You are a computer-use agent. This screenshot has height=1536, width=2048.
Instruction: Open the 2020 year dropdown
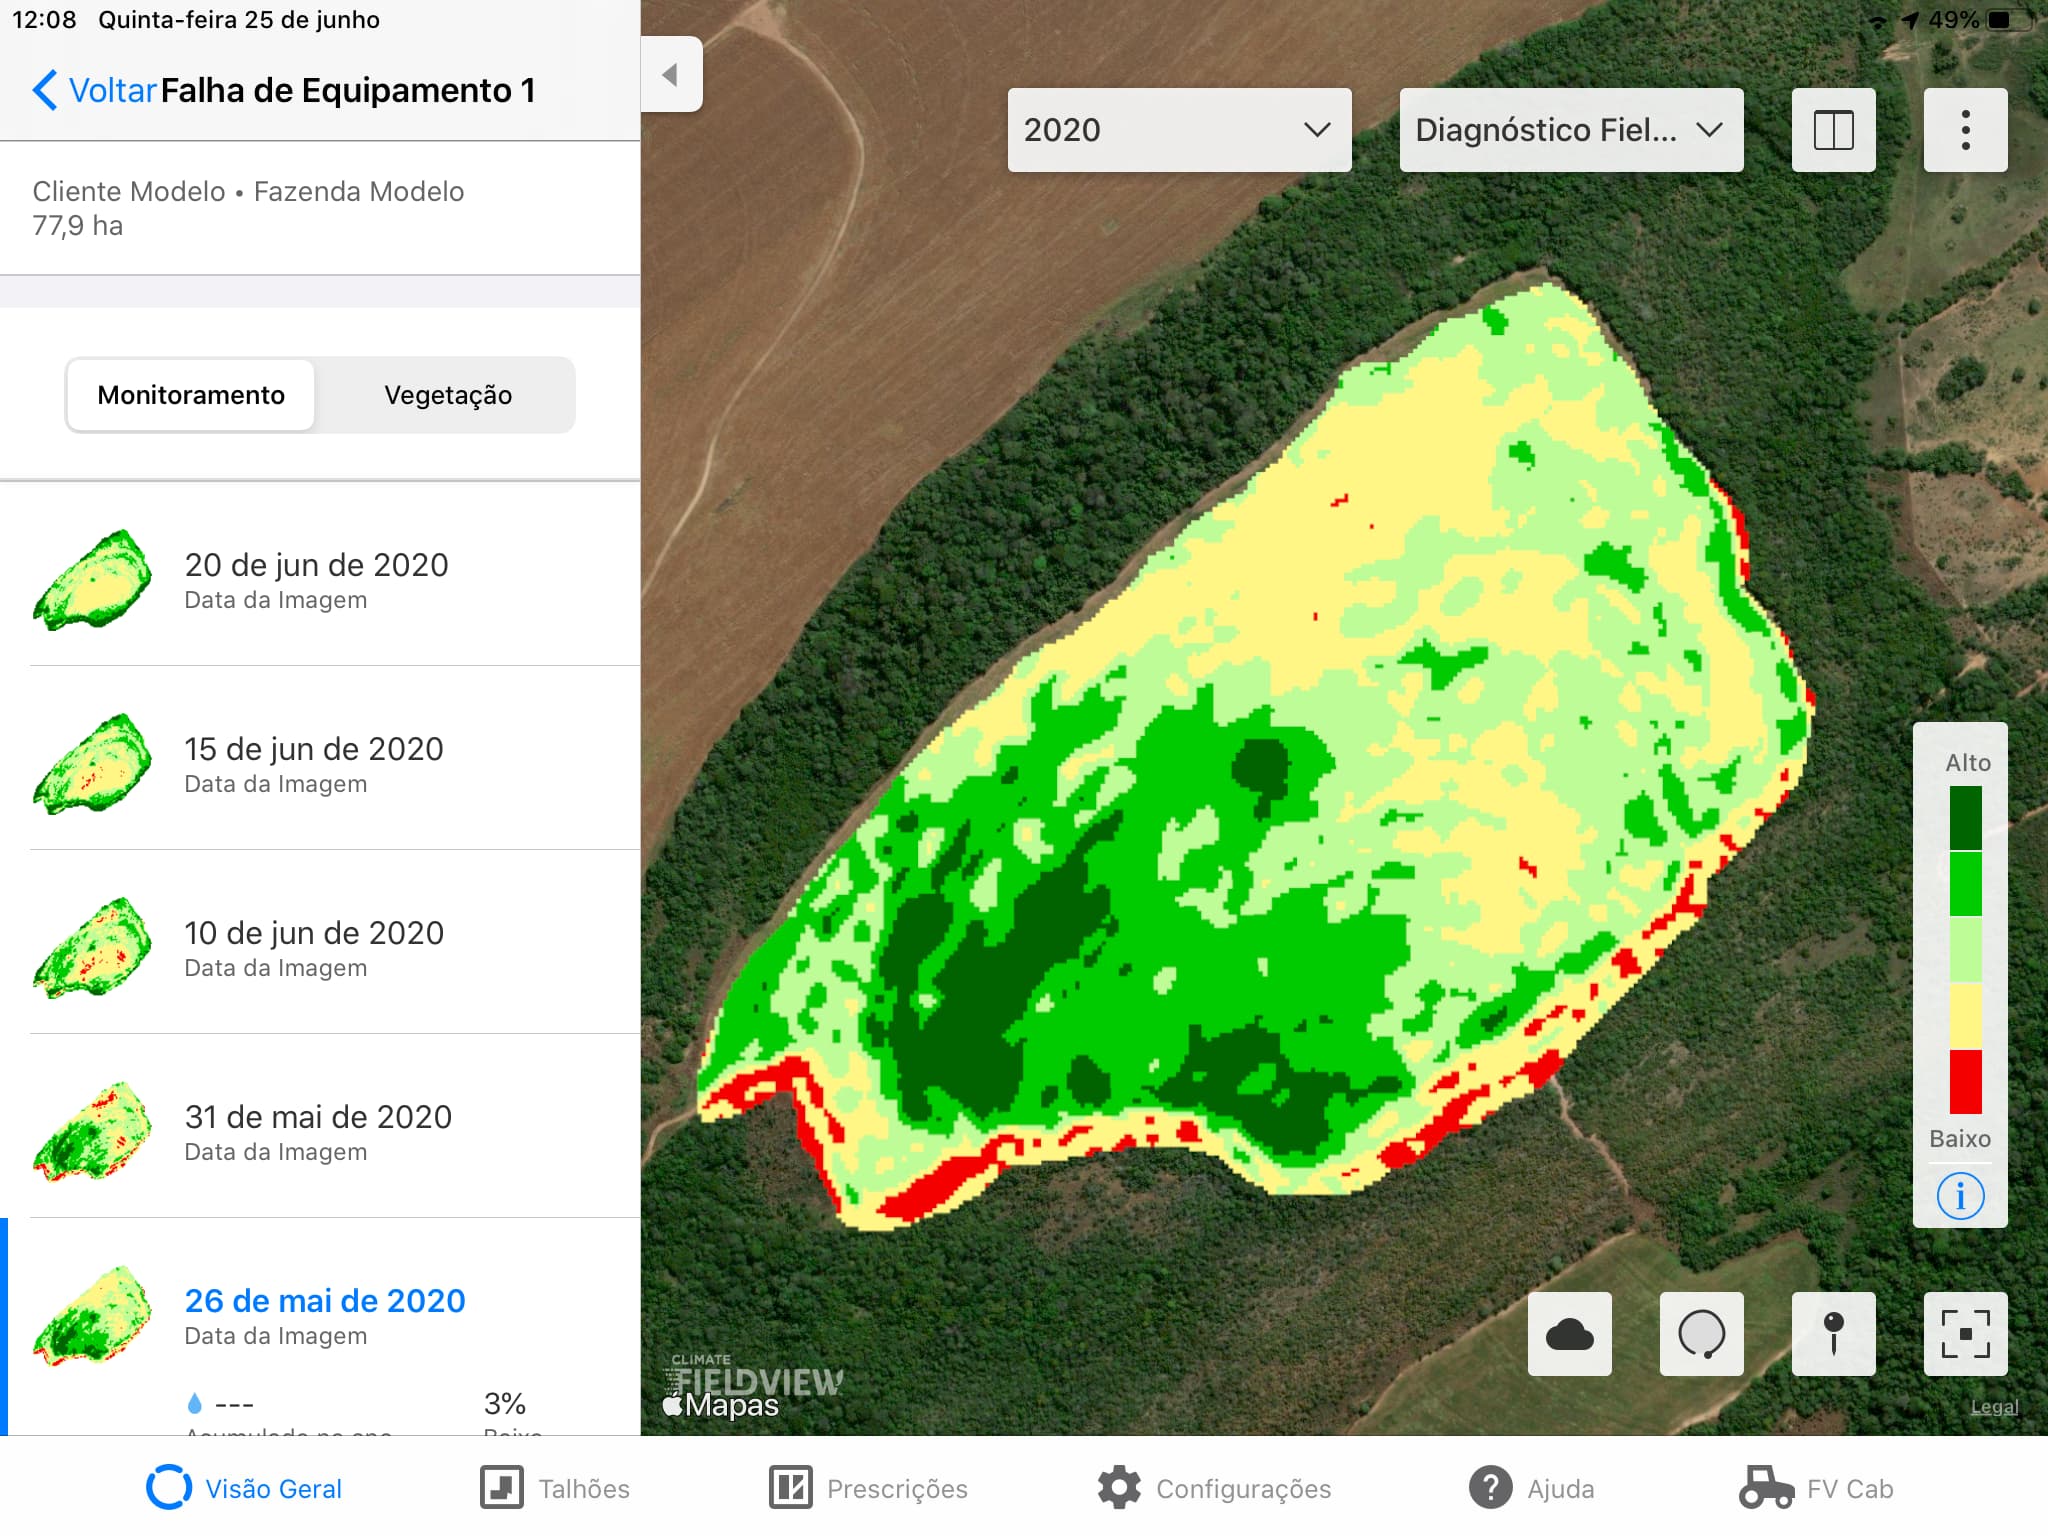point(1178,129)
